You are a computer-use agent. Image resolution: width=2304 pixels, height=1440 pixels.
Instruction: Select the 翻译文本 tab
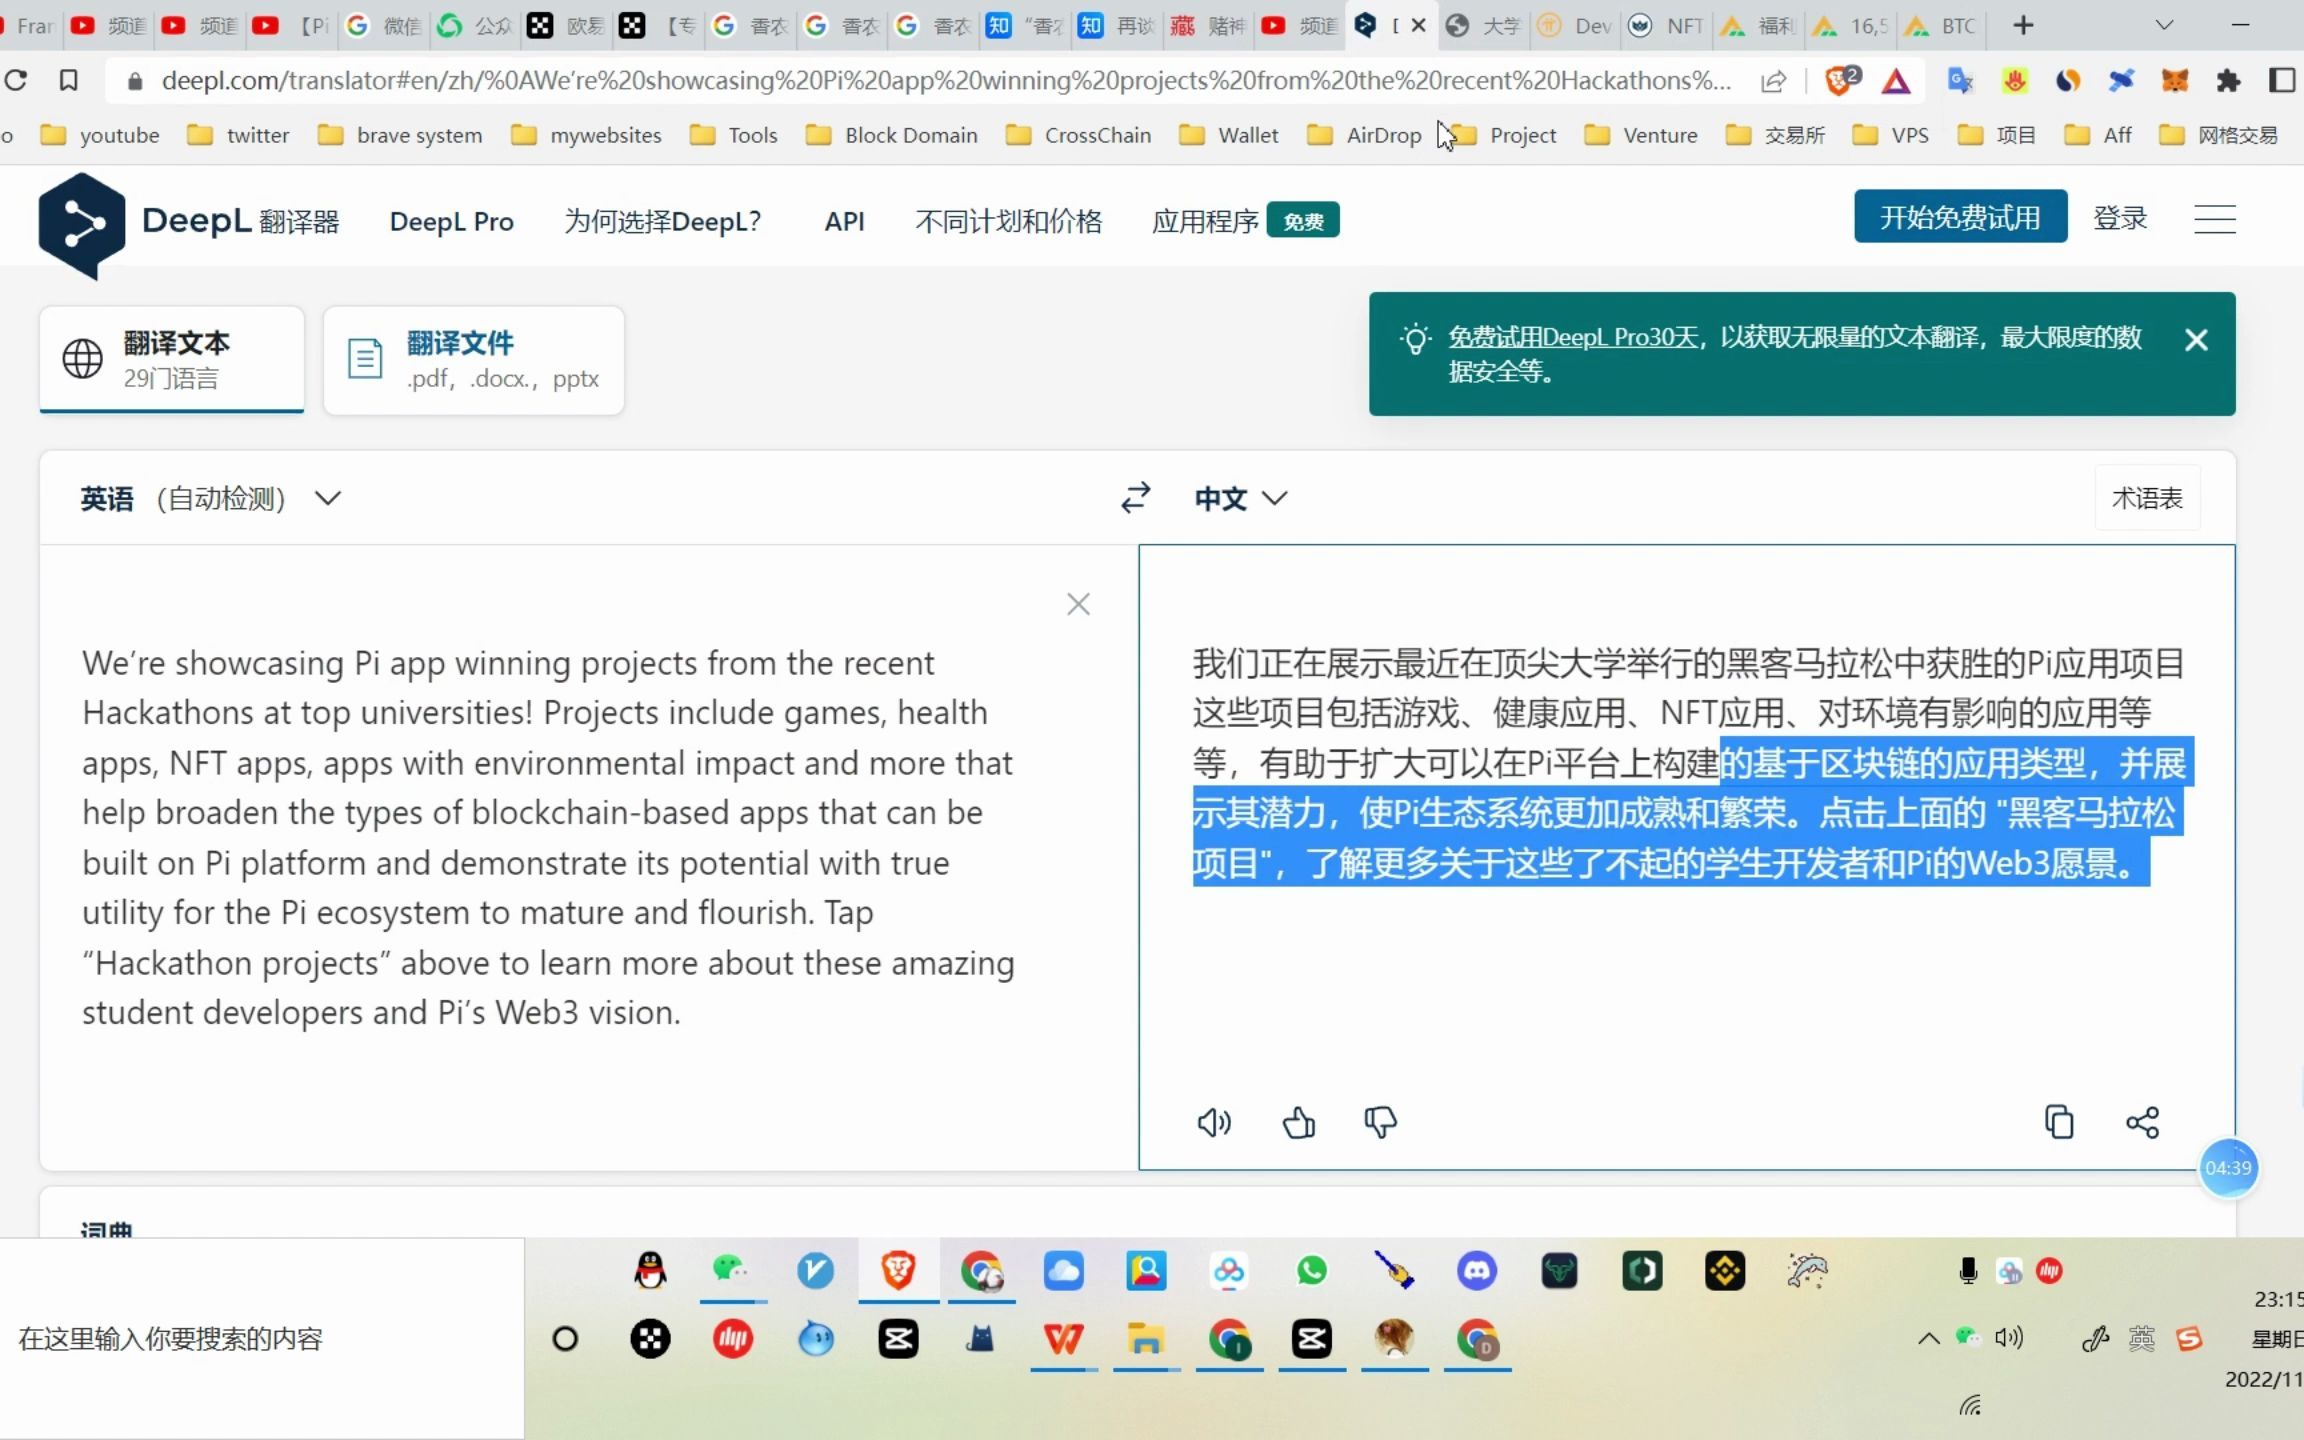click(173, 357)
